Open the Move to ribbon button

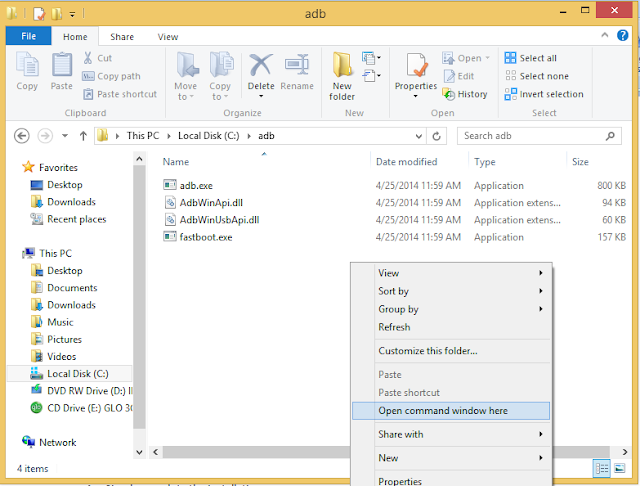[186, 76]
